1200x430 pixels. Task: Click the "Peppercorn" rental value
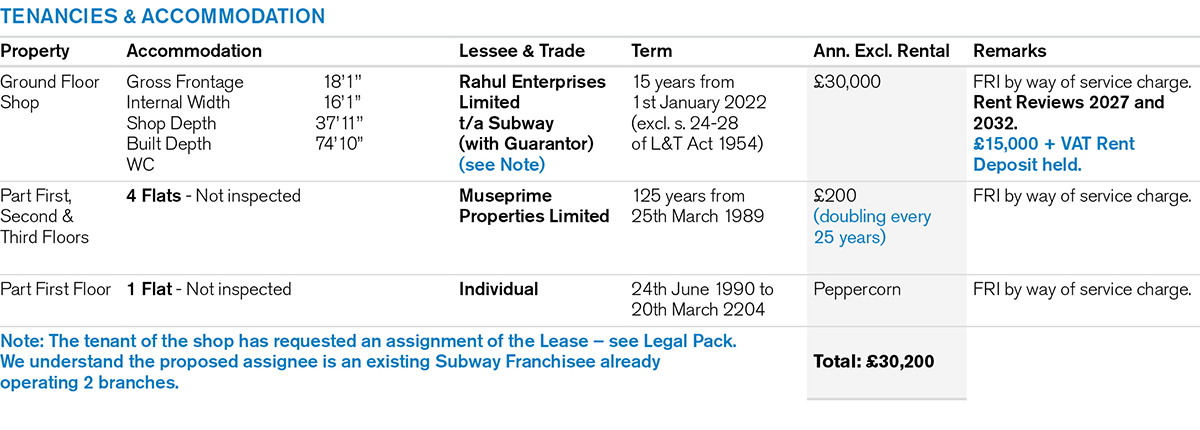click(x=858, y=289)
